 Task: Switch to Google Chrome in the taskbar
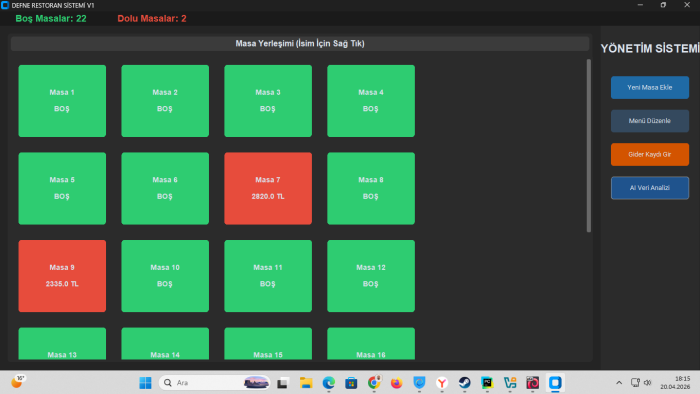[374, 383]
